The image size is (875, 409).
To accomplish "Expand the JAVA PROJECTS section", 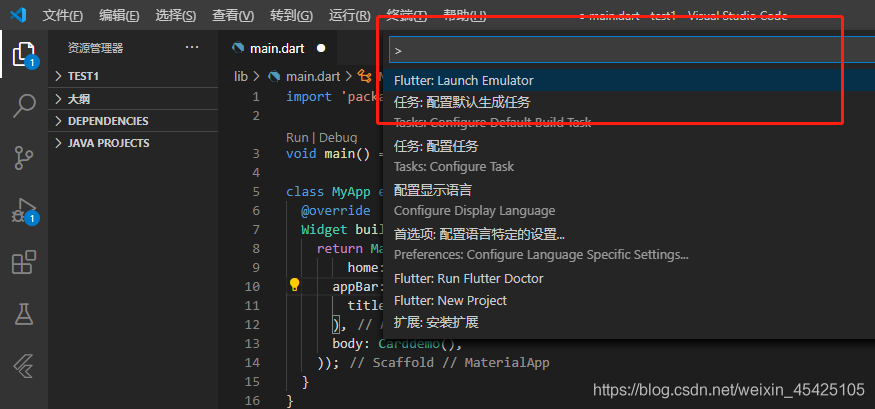I will pyautogui.click(x=133, y=143).
